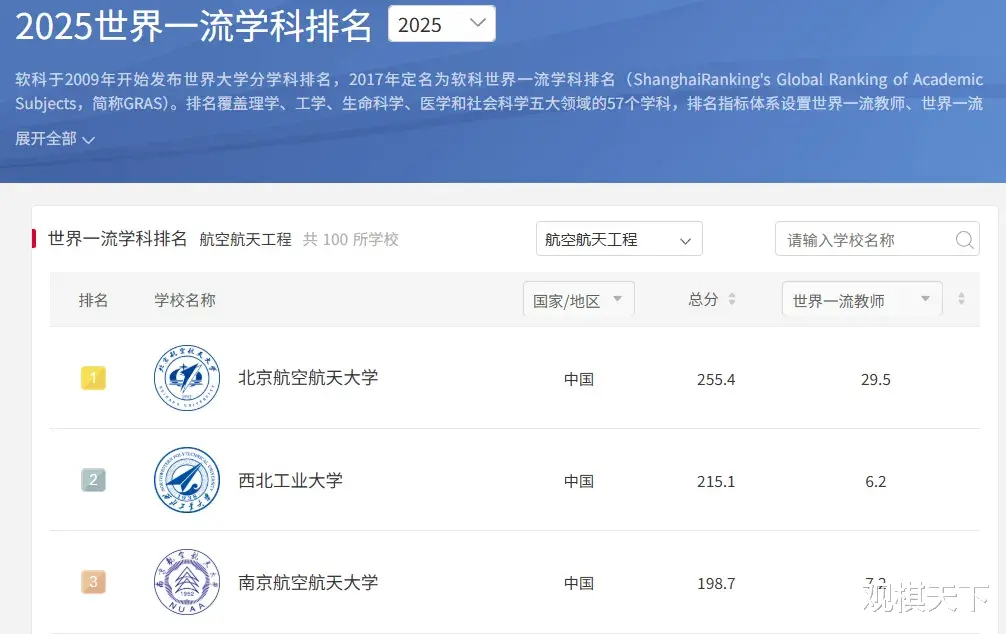The width and height of the screenshot is (1006, 634).
Task: Click the rank 2 silver badge
Action: coord(93,480)
